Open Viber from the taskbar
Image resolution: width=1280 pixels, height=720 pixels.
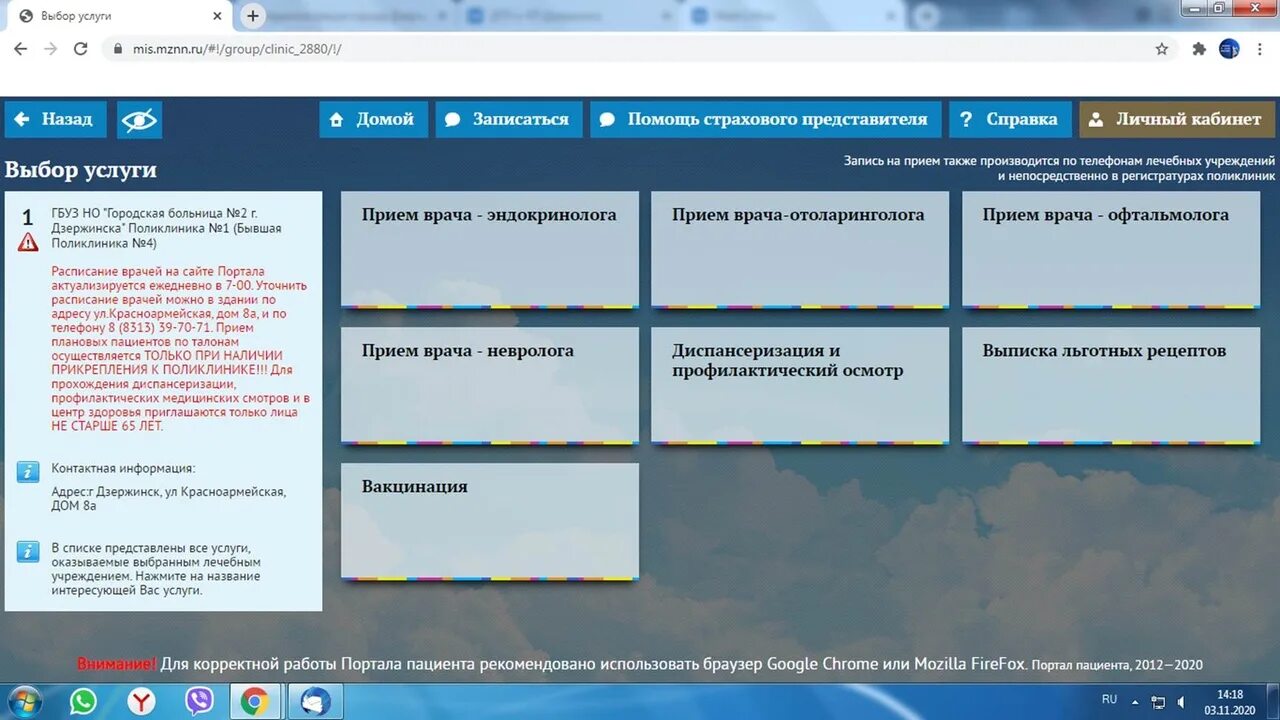pyautogui.click(x=199, y=701)
